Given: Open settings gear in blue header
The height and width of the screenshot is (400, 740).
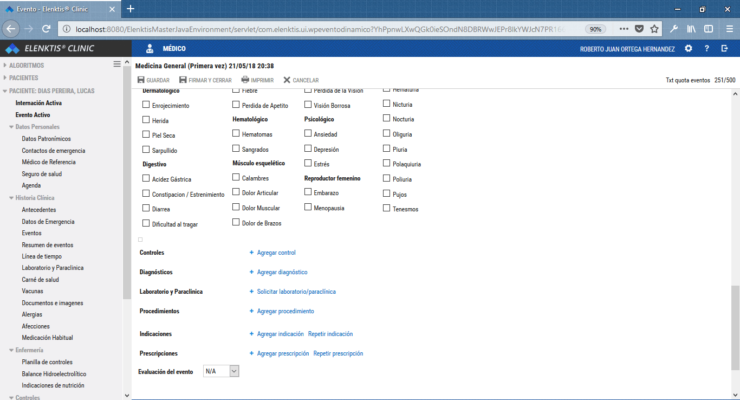Looking at the screenshot, I should (x=688, y=48).
